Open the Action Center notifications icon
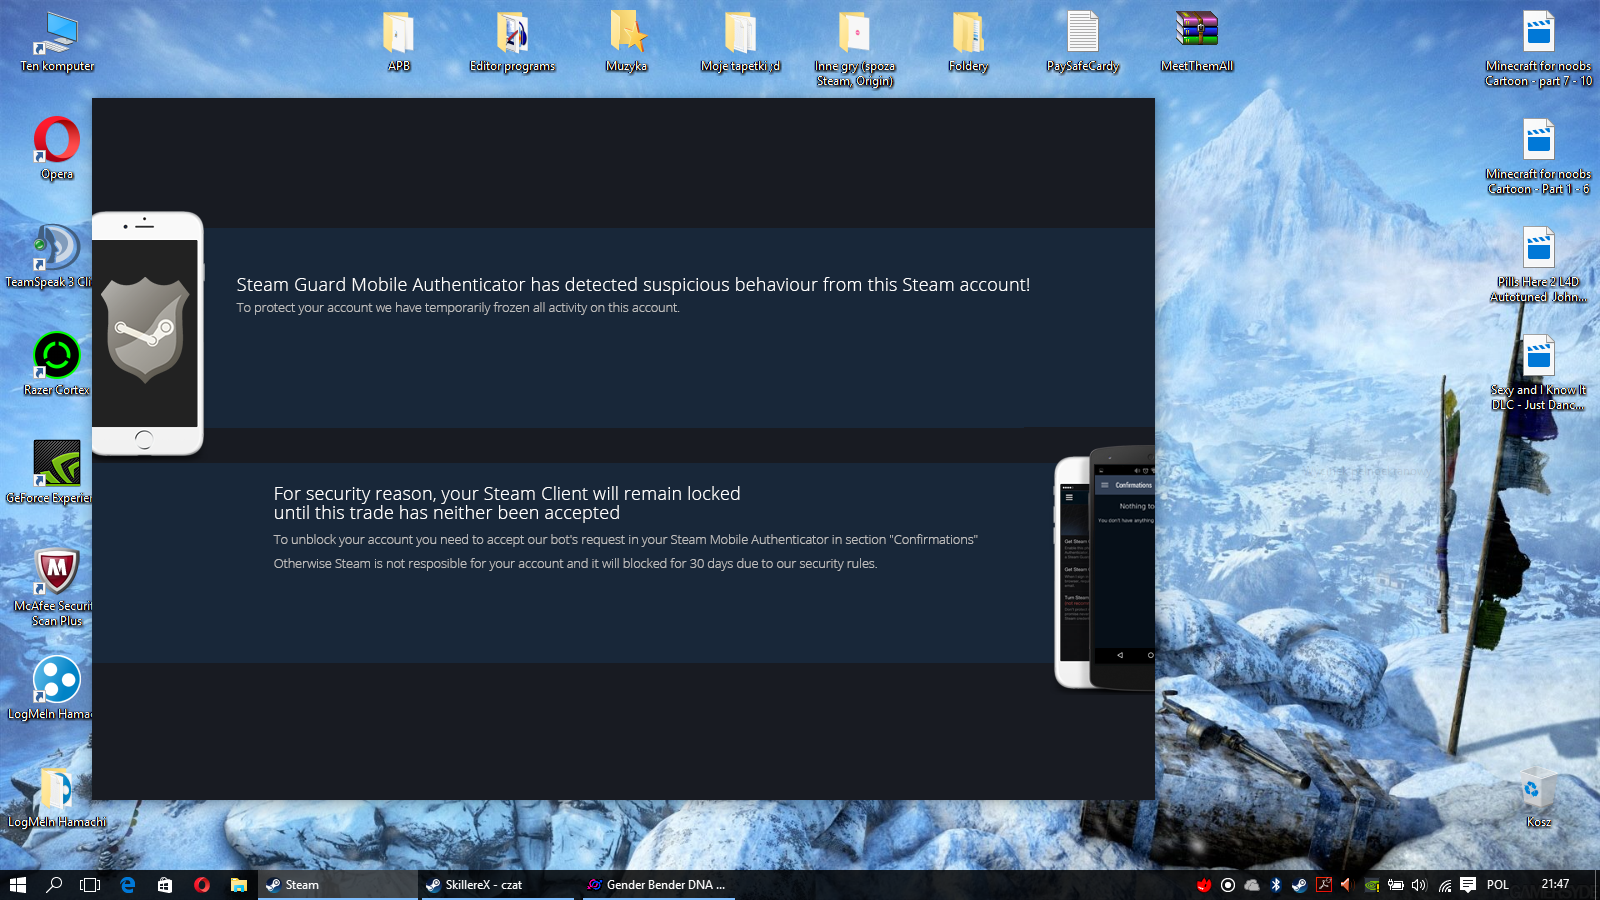The image size is (1600, 900). pyautogui.click(x=1468, y=885)
